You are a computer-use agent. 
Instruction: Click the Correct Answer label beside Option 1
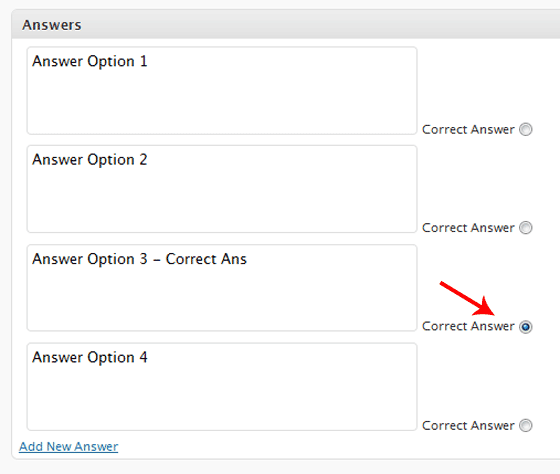(x=468, y=129)
